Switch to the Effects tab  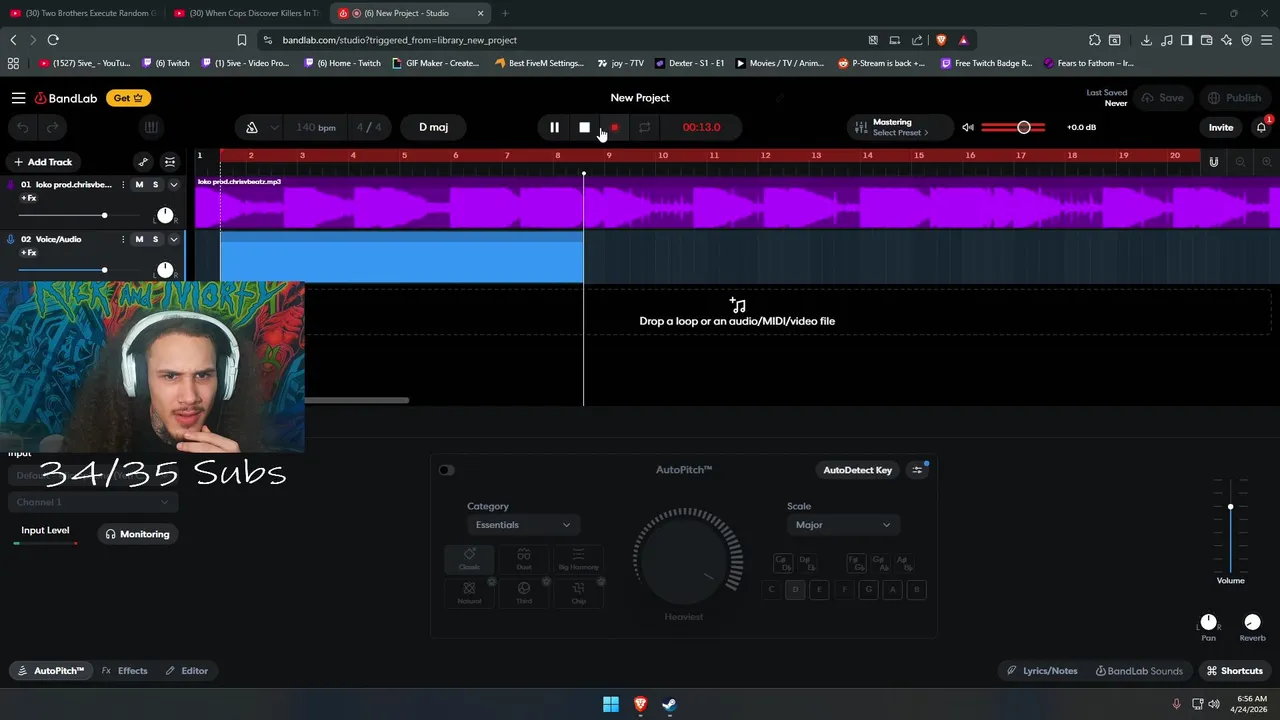(124, 671)
